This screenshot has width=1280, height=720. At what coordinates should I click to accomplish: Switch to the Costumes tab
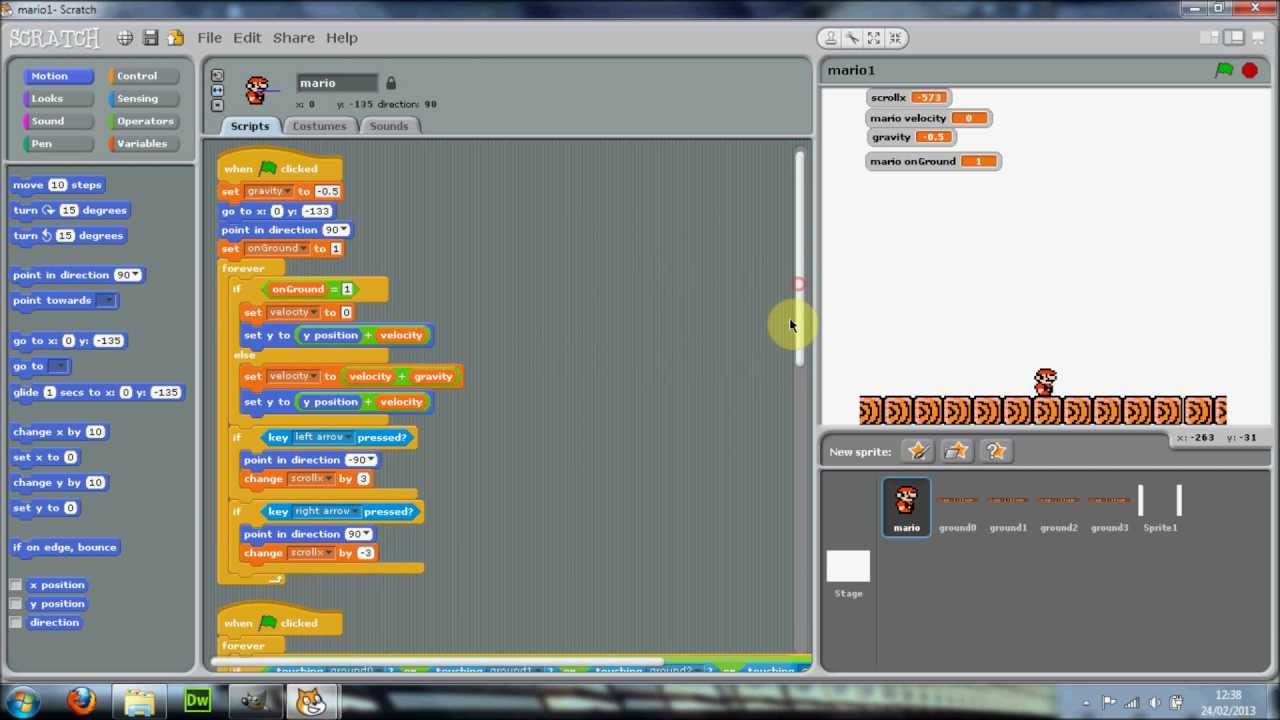click(319, 126)
